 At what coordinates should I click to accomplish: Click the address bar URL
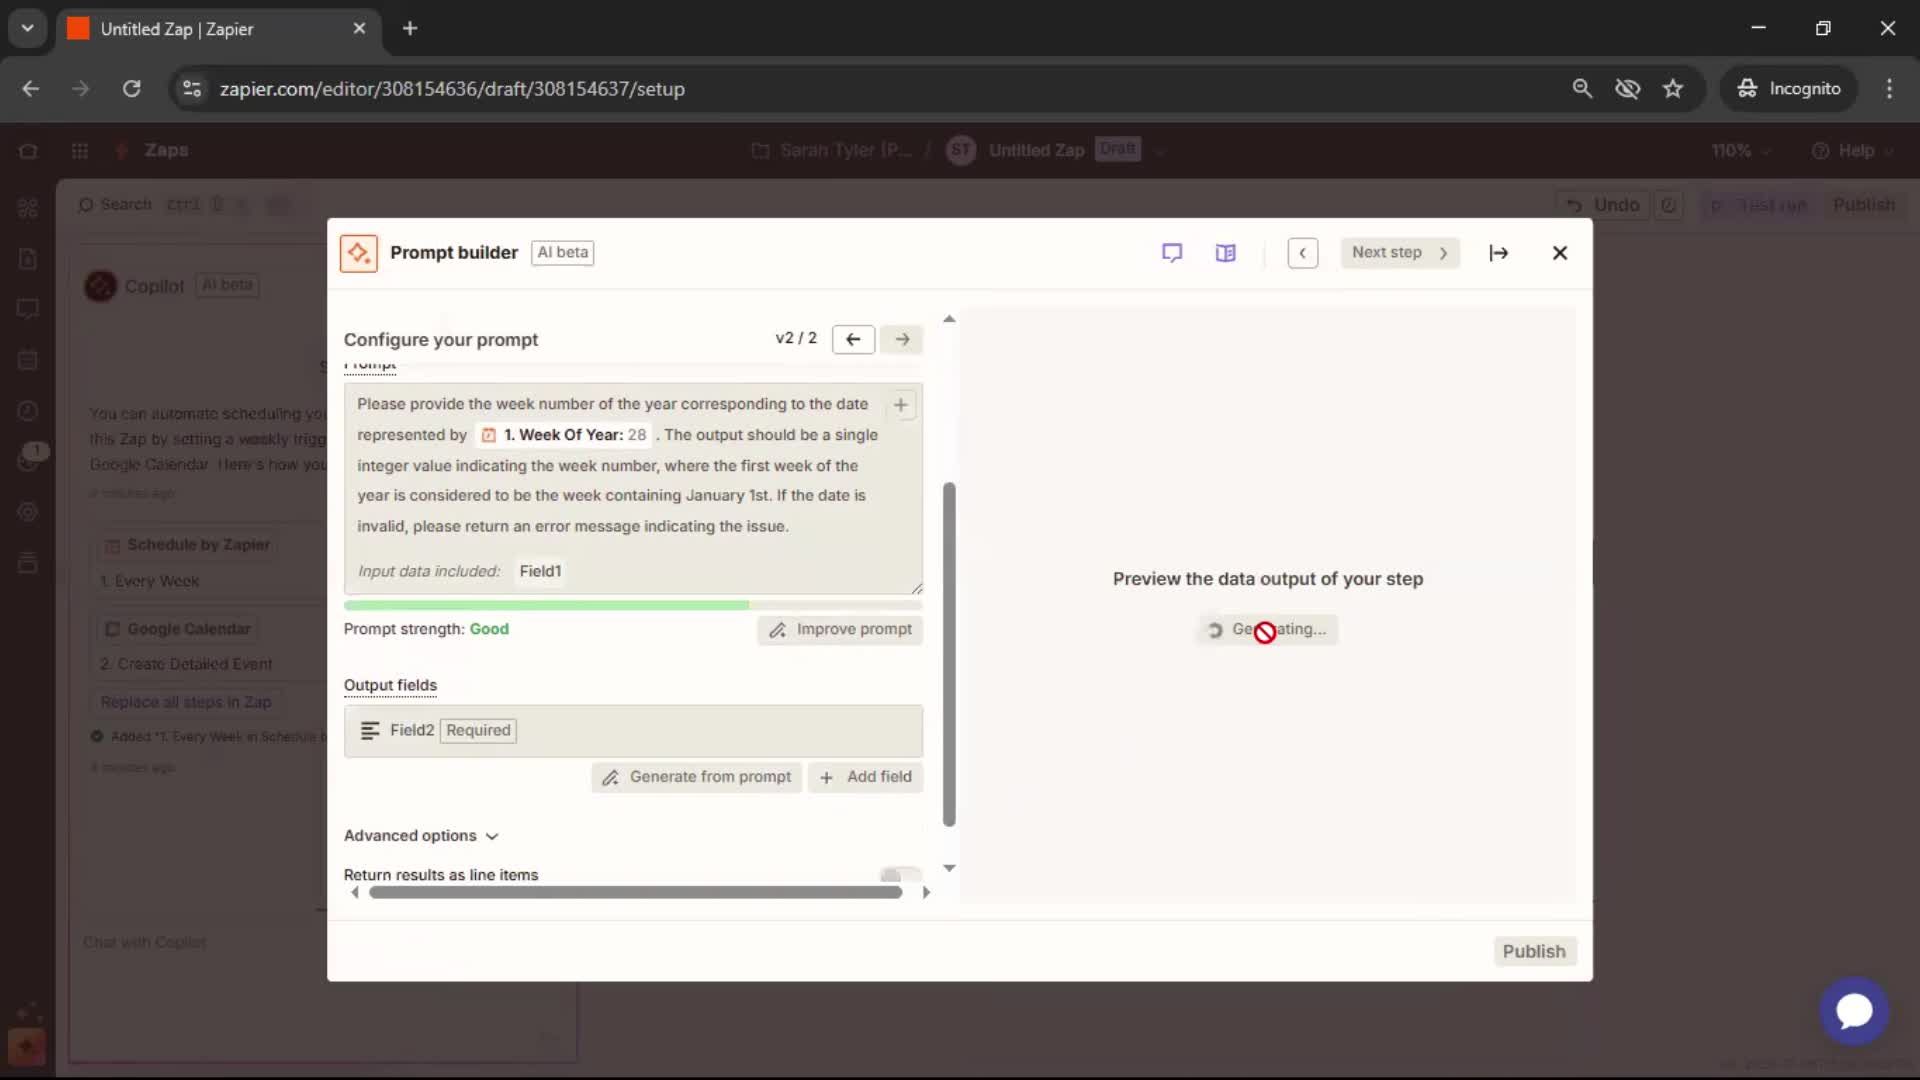click(452, 89)
